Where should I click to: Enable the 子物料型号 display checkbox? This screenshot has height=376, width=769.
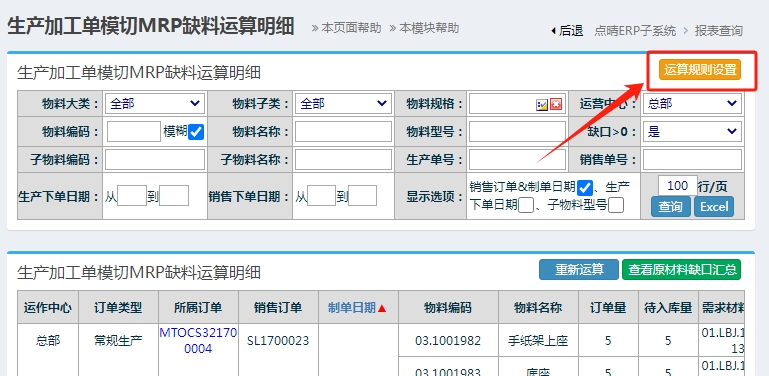(616, 205)
